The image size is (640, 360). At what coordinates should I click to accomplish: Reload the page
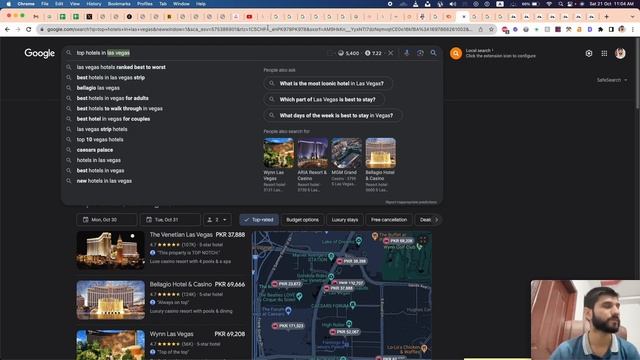click(29, 29)
